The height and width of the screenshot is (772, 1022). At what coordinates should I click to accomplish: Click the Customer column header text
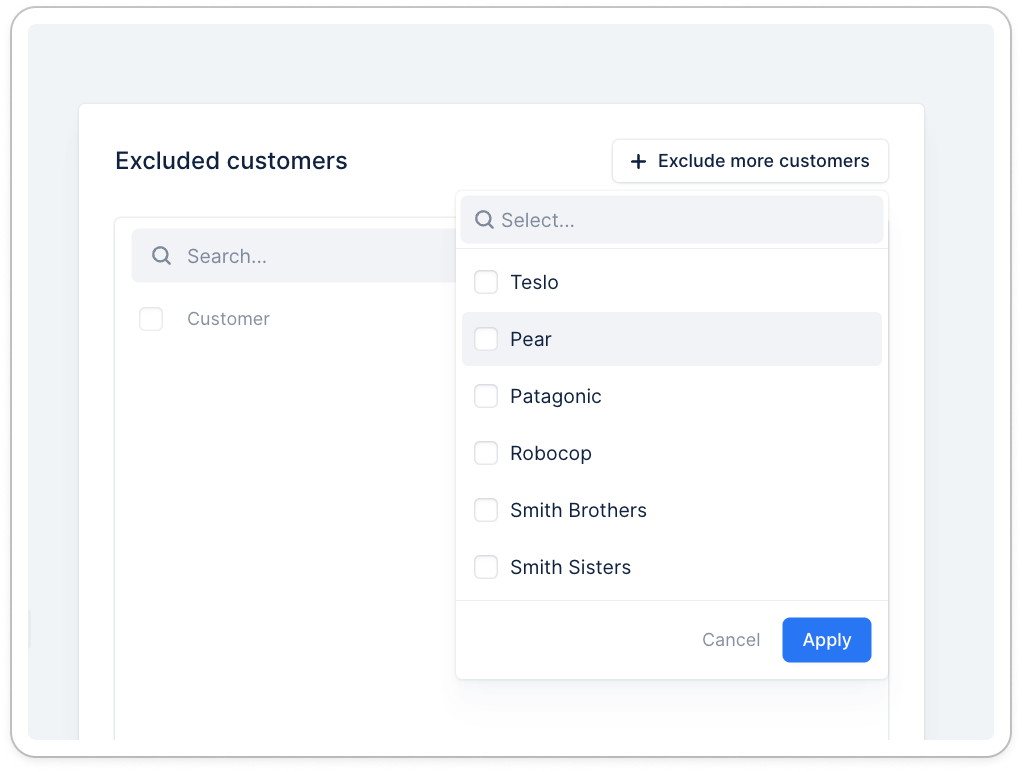coord(228,319)
